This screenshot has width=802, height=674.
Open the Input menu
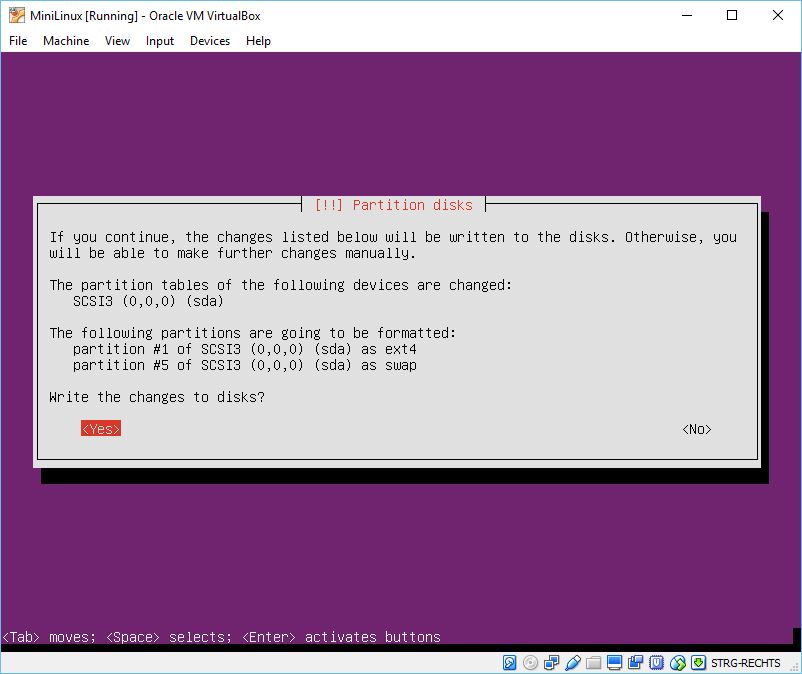(160, 41)
